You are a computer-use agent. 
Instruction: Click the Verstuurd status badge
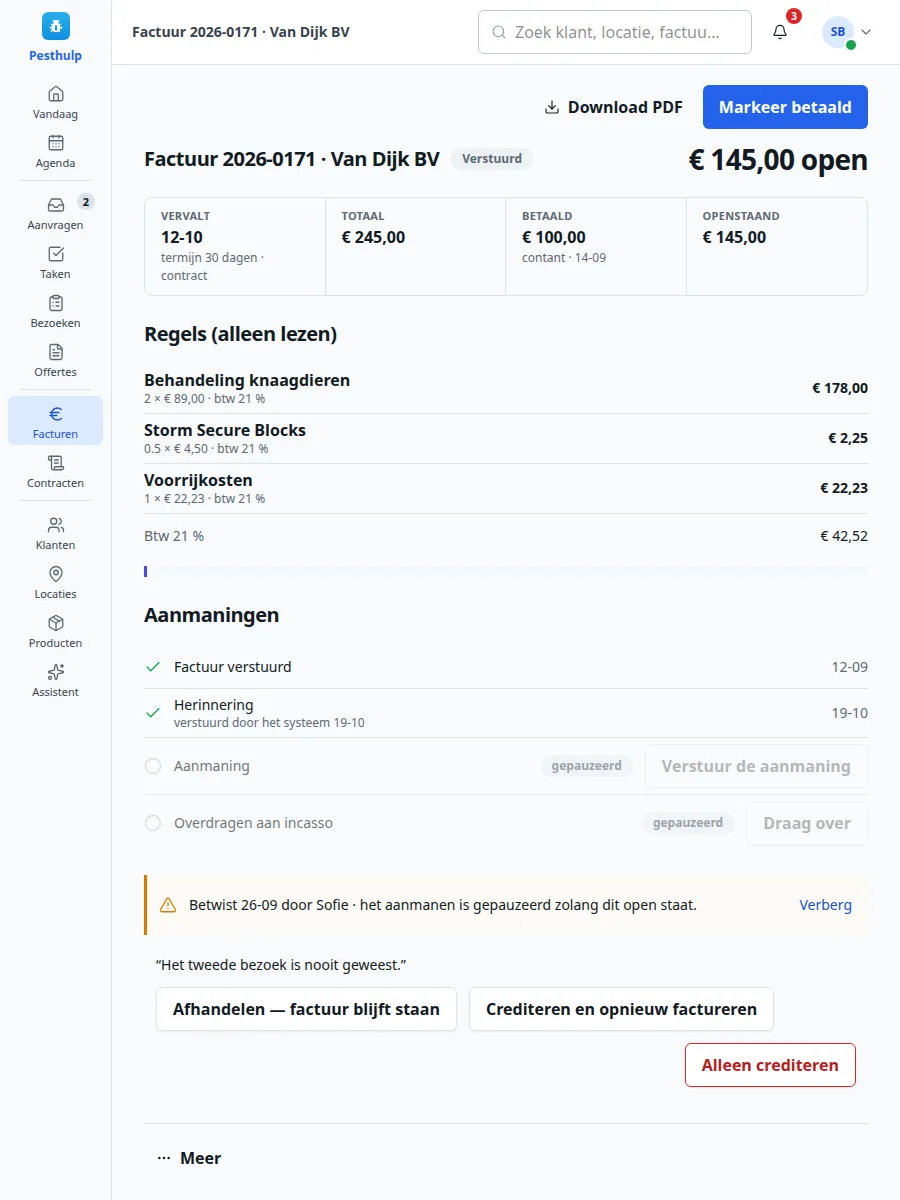(x=492, y=158)
